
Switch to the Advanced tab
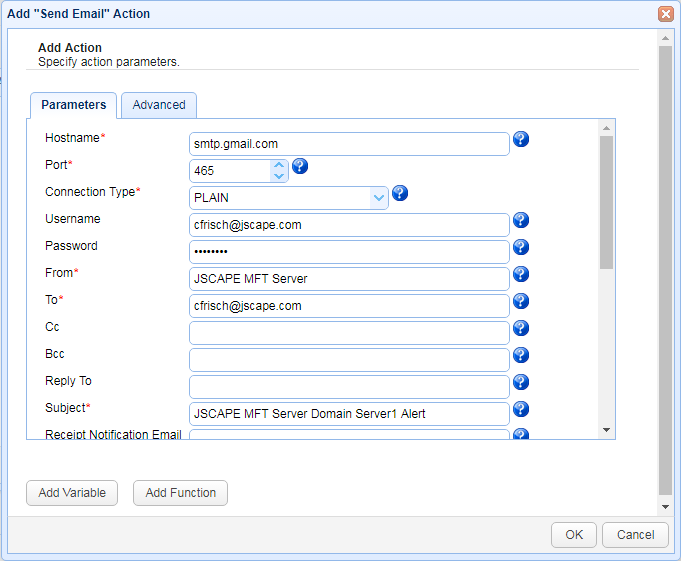pos(159,105)
